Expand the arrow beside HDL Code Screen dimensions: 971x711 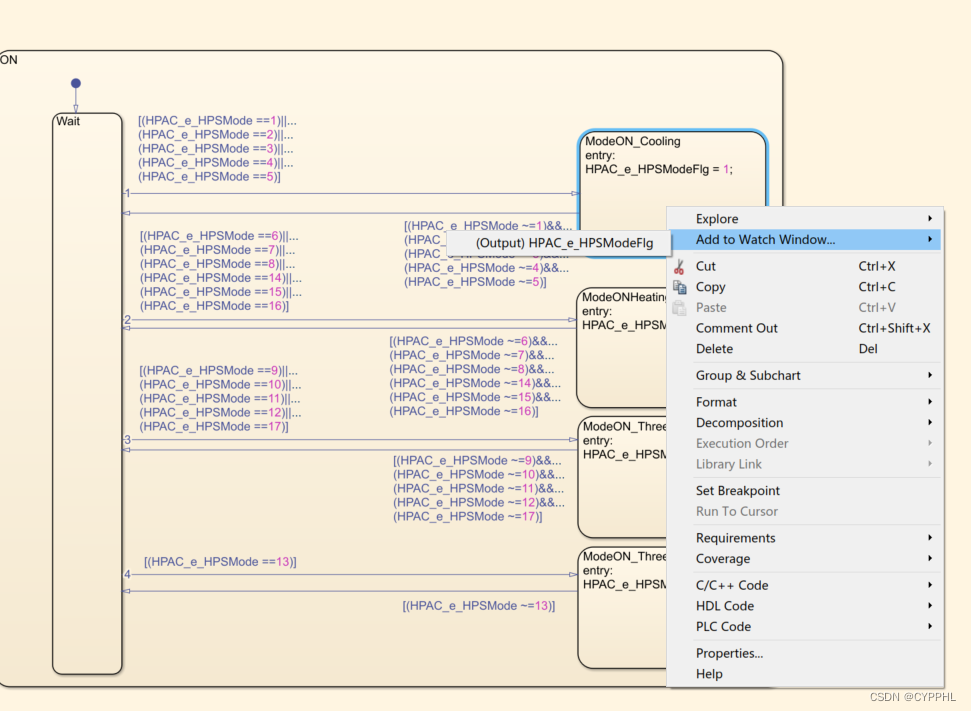click(930, 606)
